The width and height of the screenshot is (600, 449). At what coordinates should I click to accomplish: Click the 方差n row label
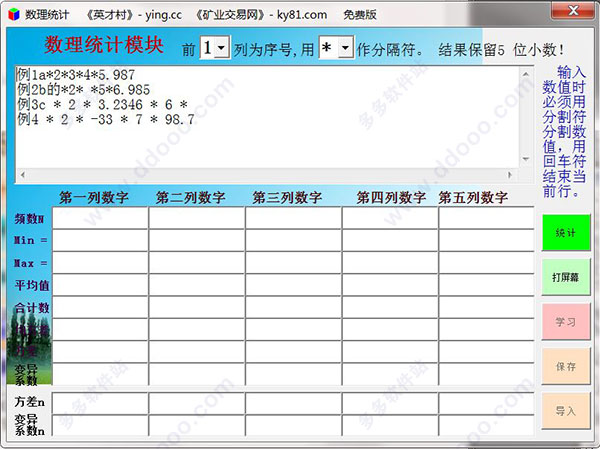pyautogui.click(x=30, y=402)
